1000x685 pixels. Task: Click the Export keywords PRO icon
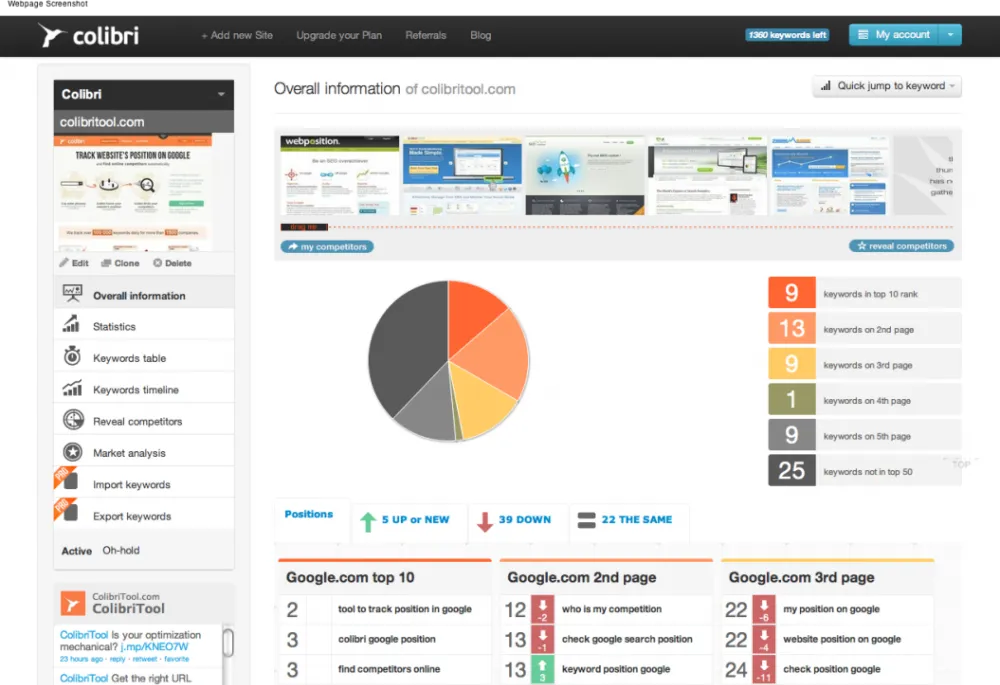tap(66, 510)
